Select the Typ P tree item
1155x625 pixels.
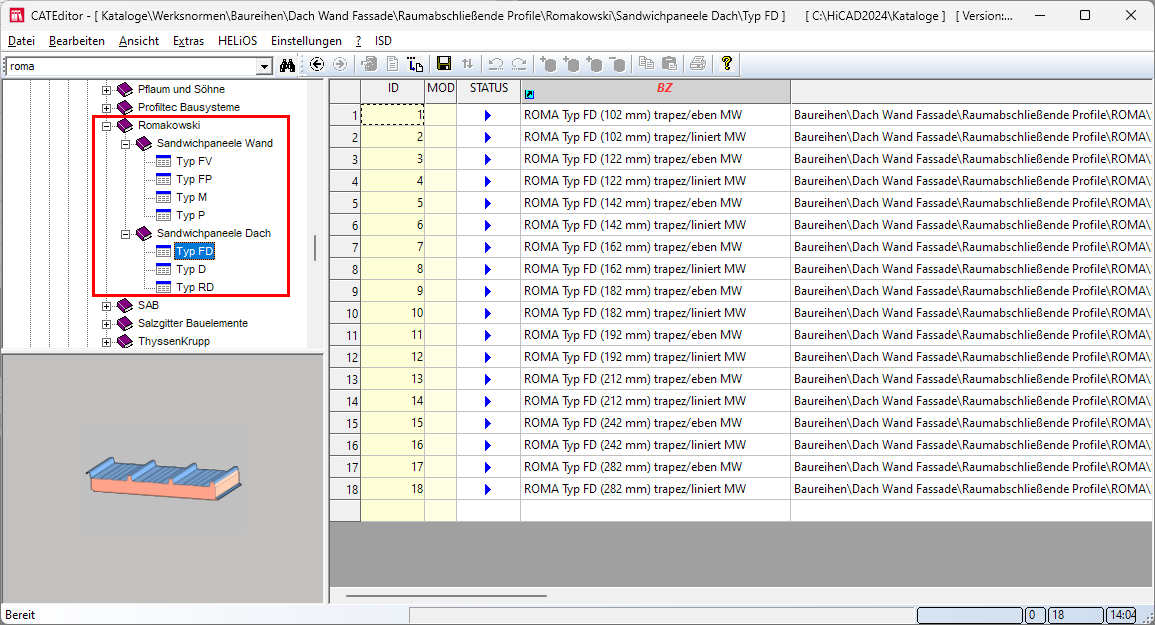point(191,215)
